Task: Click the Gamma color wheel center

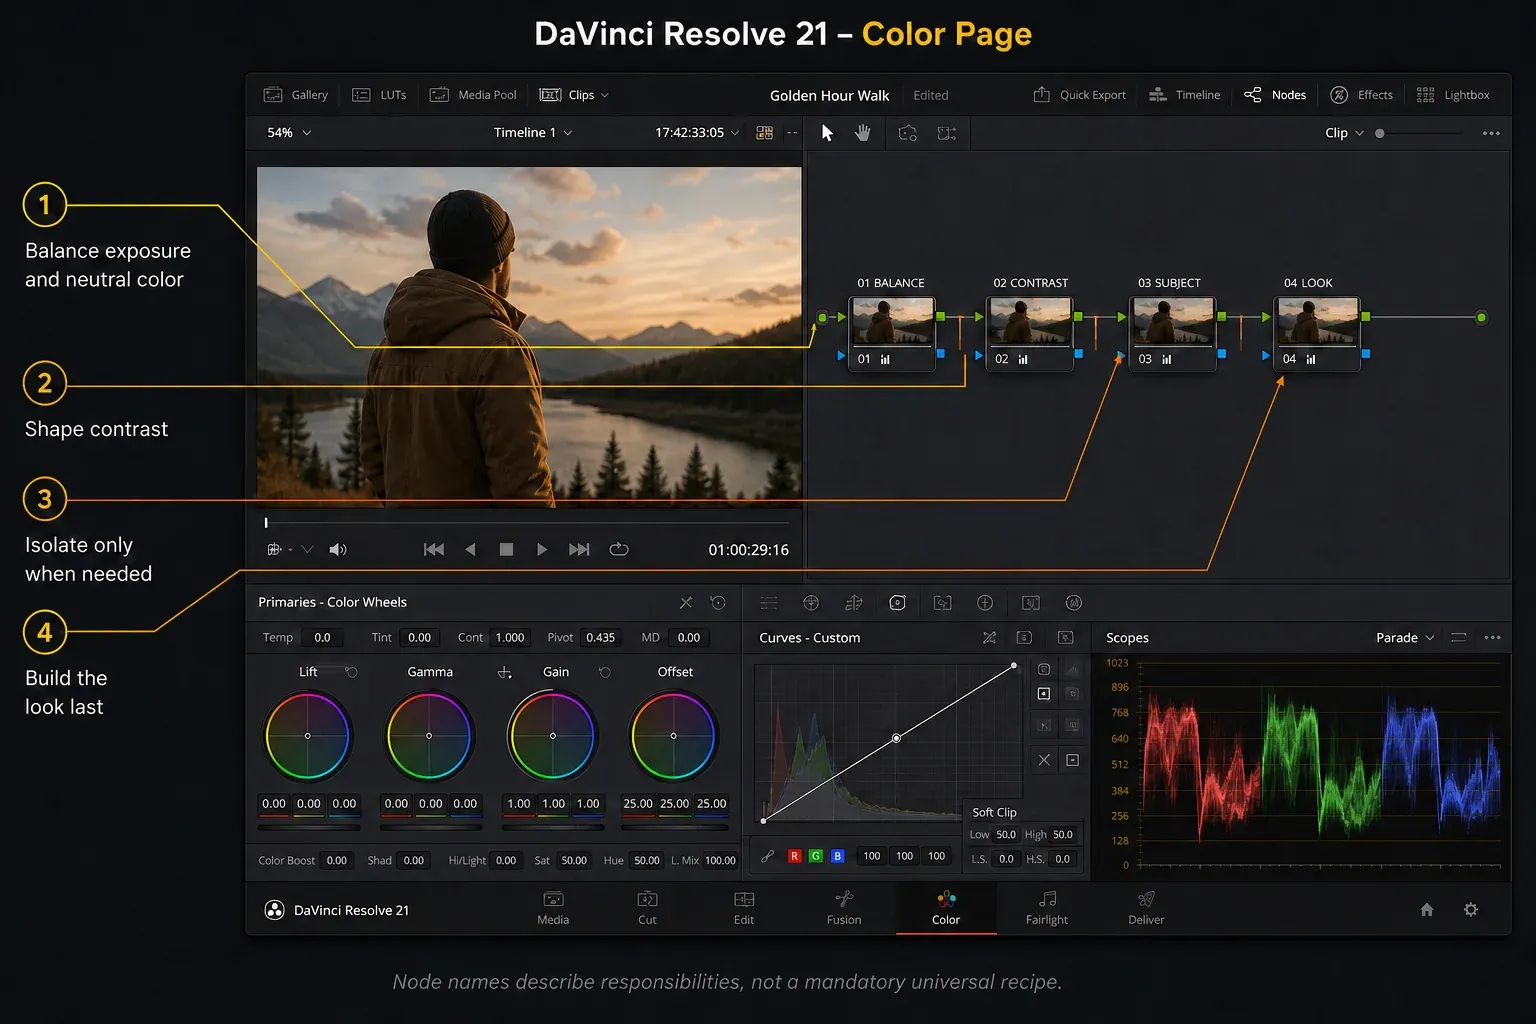Action: 429,736
